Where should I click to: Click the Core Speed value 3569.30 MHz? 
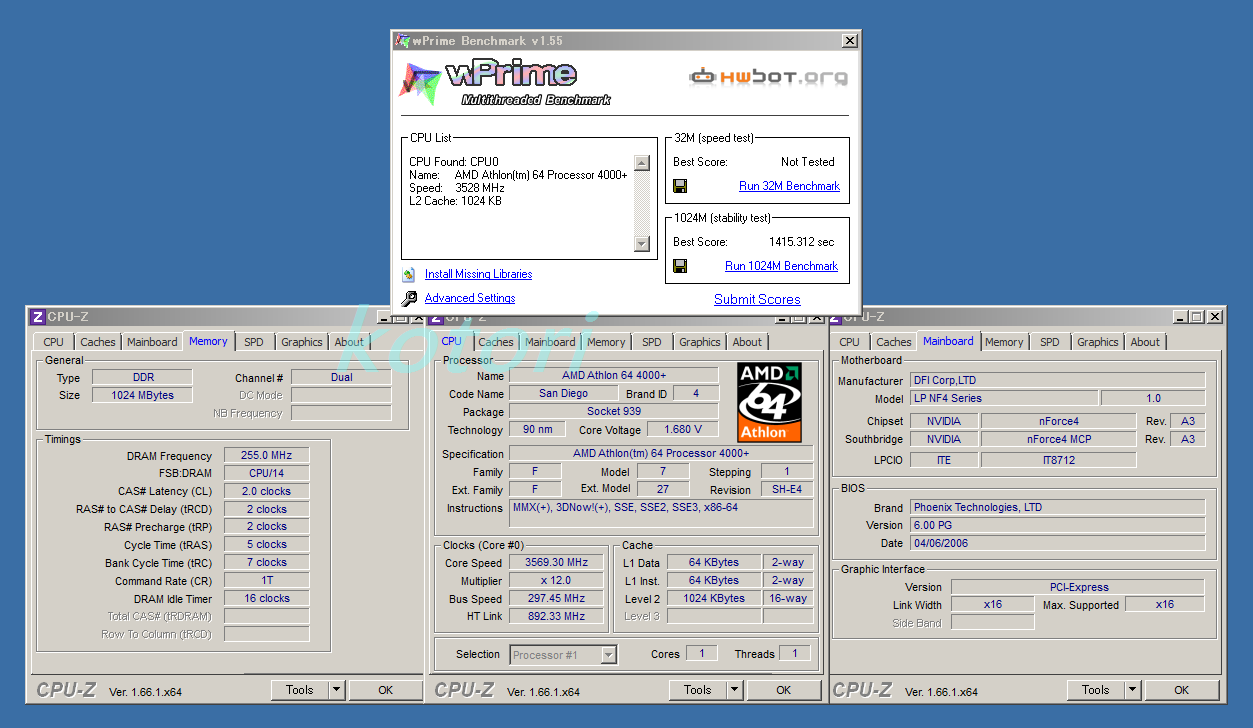click(x=556, y=563)
